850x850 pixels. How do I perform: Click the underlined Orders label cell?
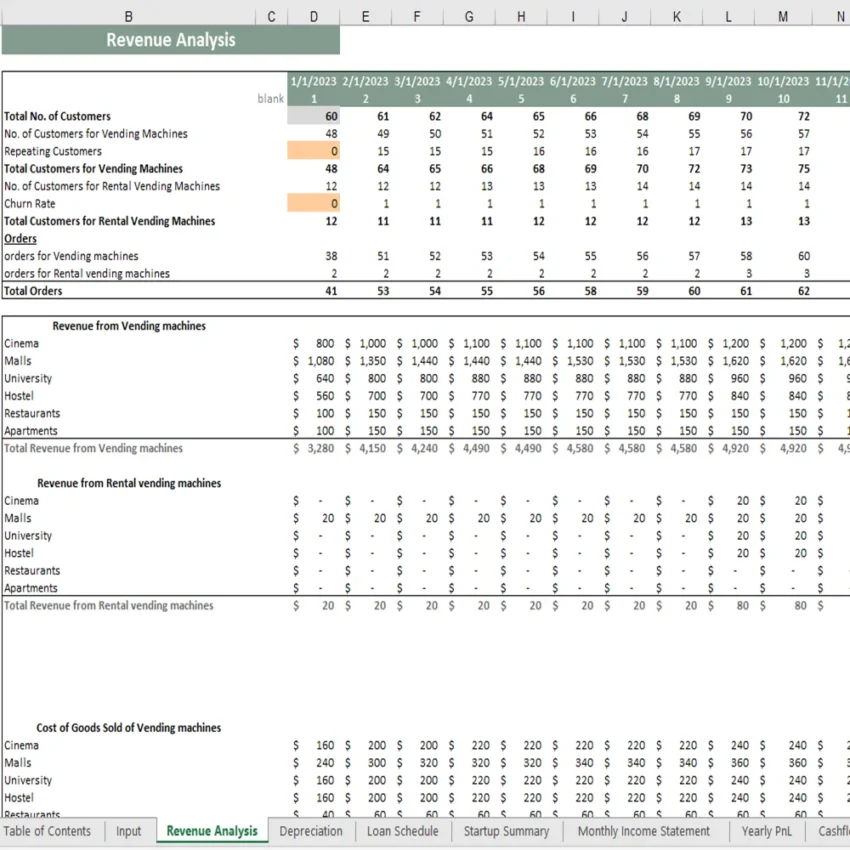(21, 238)
